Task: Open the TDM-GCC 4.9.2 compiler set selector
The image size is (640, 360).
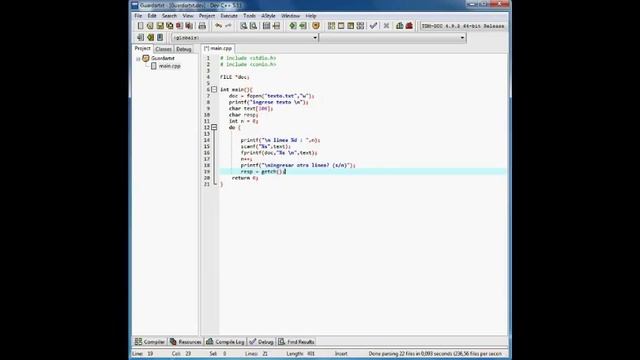Action: 463,26
